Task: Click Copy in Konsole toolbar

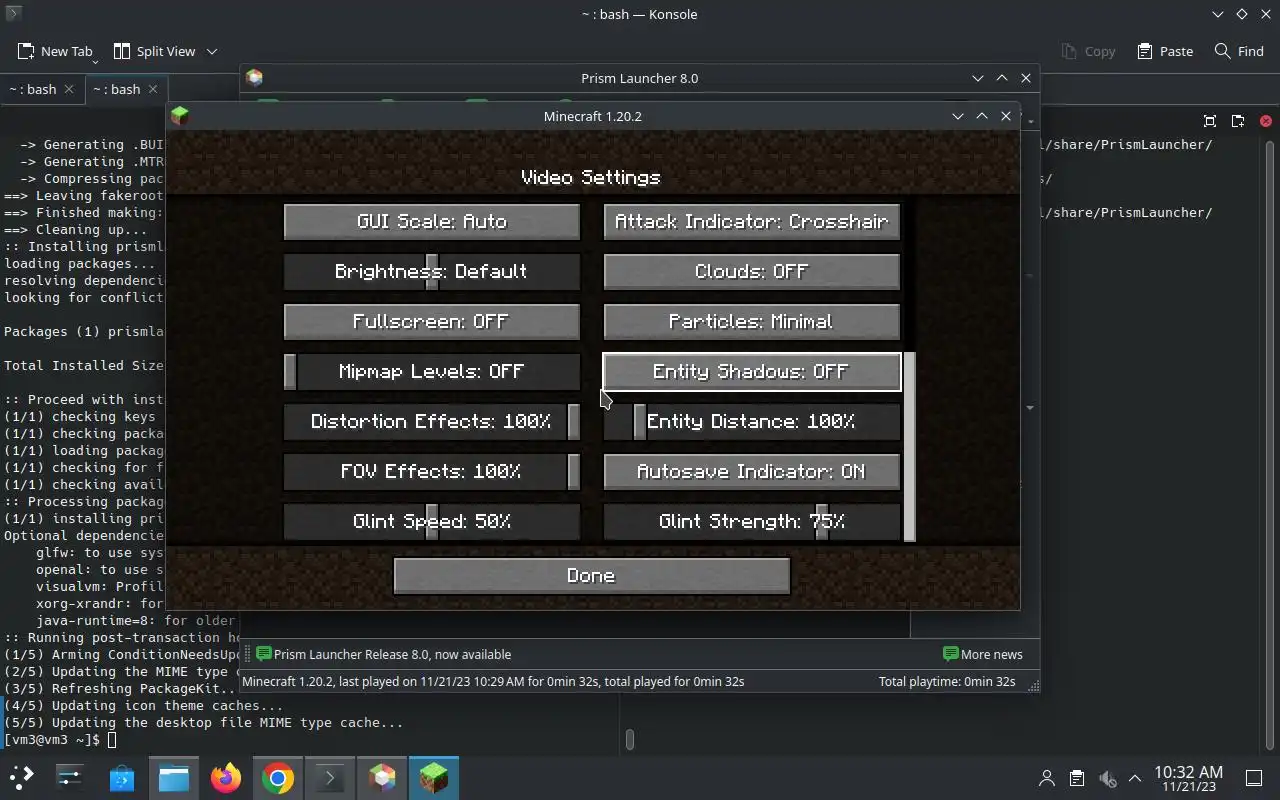Action: point(1088,51)
